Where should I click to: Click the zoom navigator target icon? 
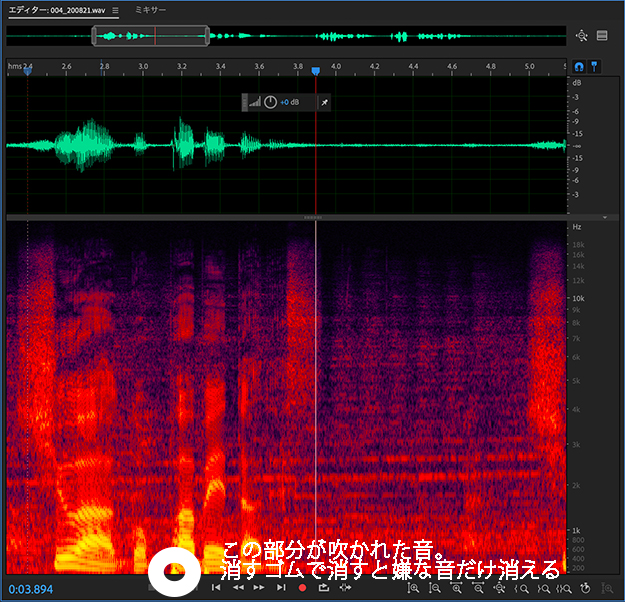(x=582, y=36)
